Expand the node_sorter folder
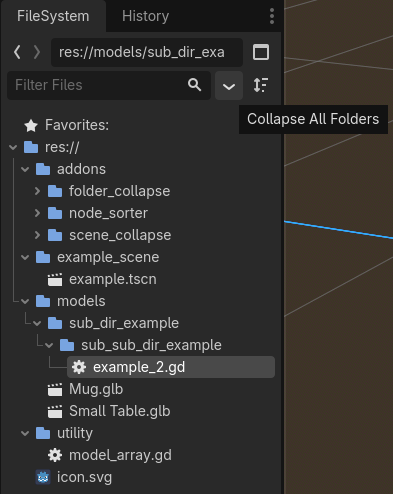 point(37,213)
